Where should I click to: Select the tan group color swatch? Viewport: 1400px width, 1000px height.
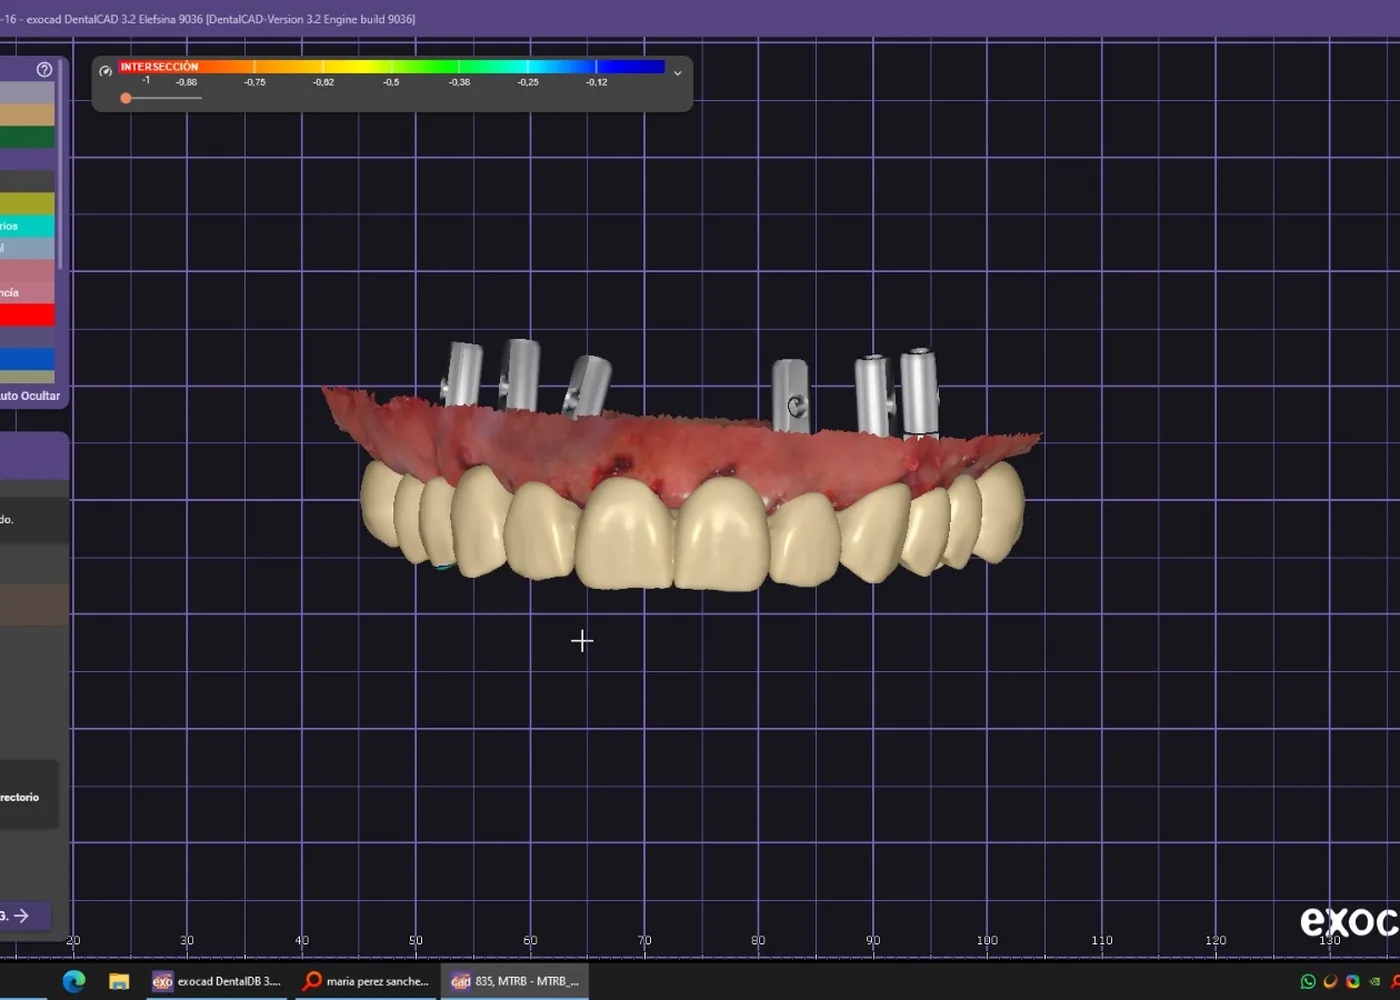point(27,115)
